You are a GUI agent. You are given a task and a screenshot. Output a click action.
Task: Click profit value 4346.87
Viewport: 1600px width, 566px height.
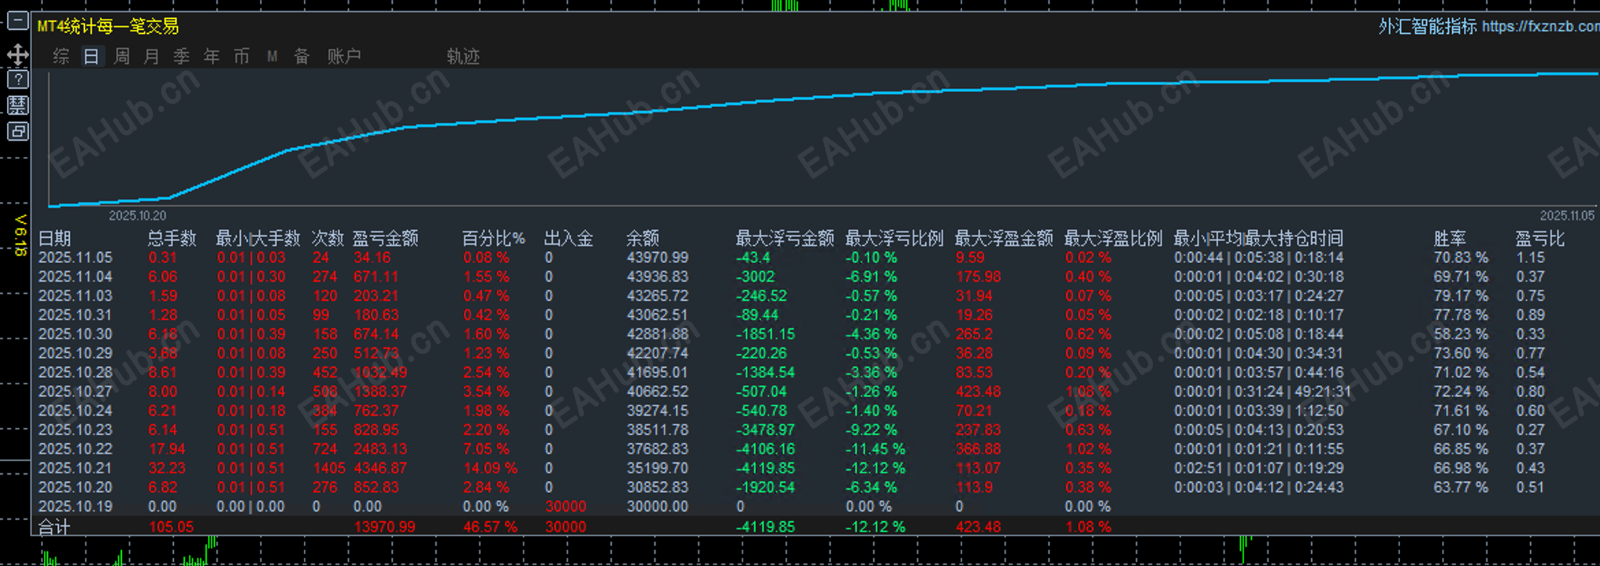click(380, 468)
